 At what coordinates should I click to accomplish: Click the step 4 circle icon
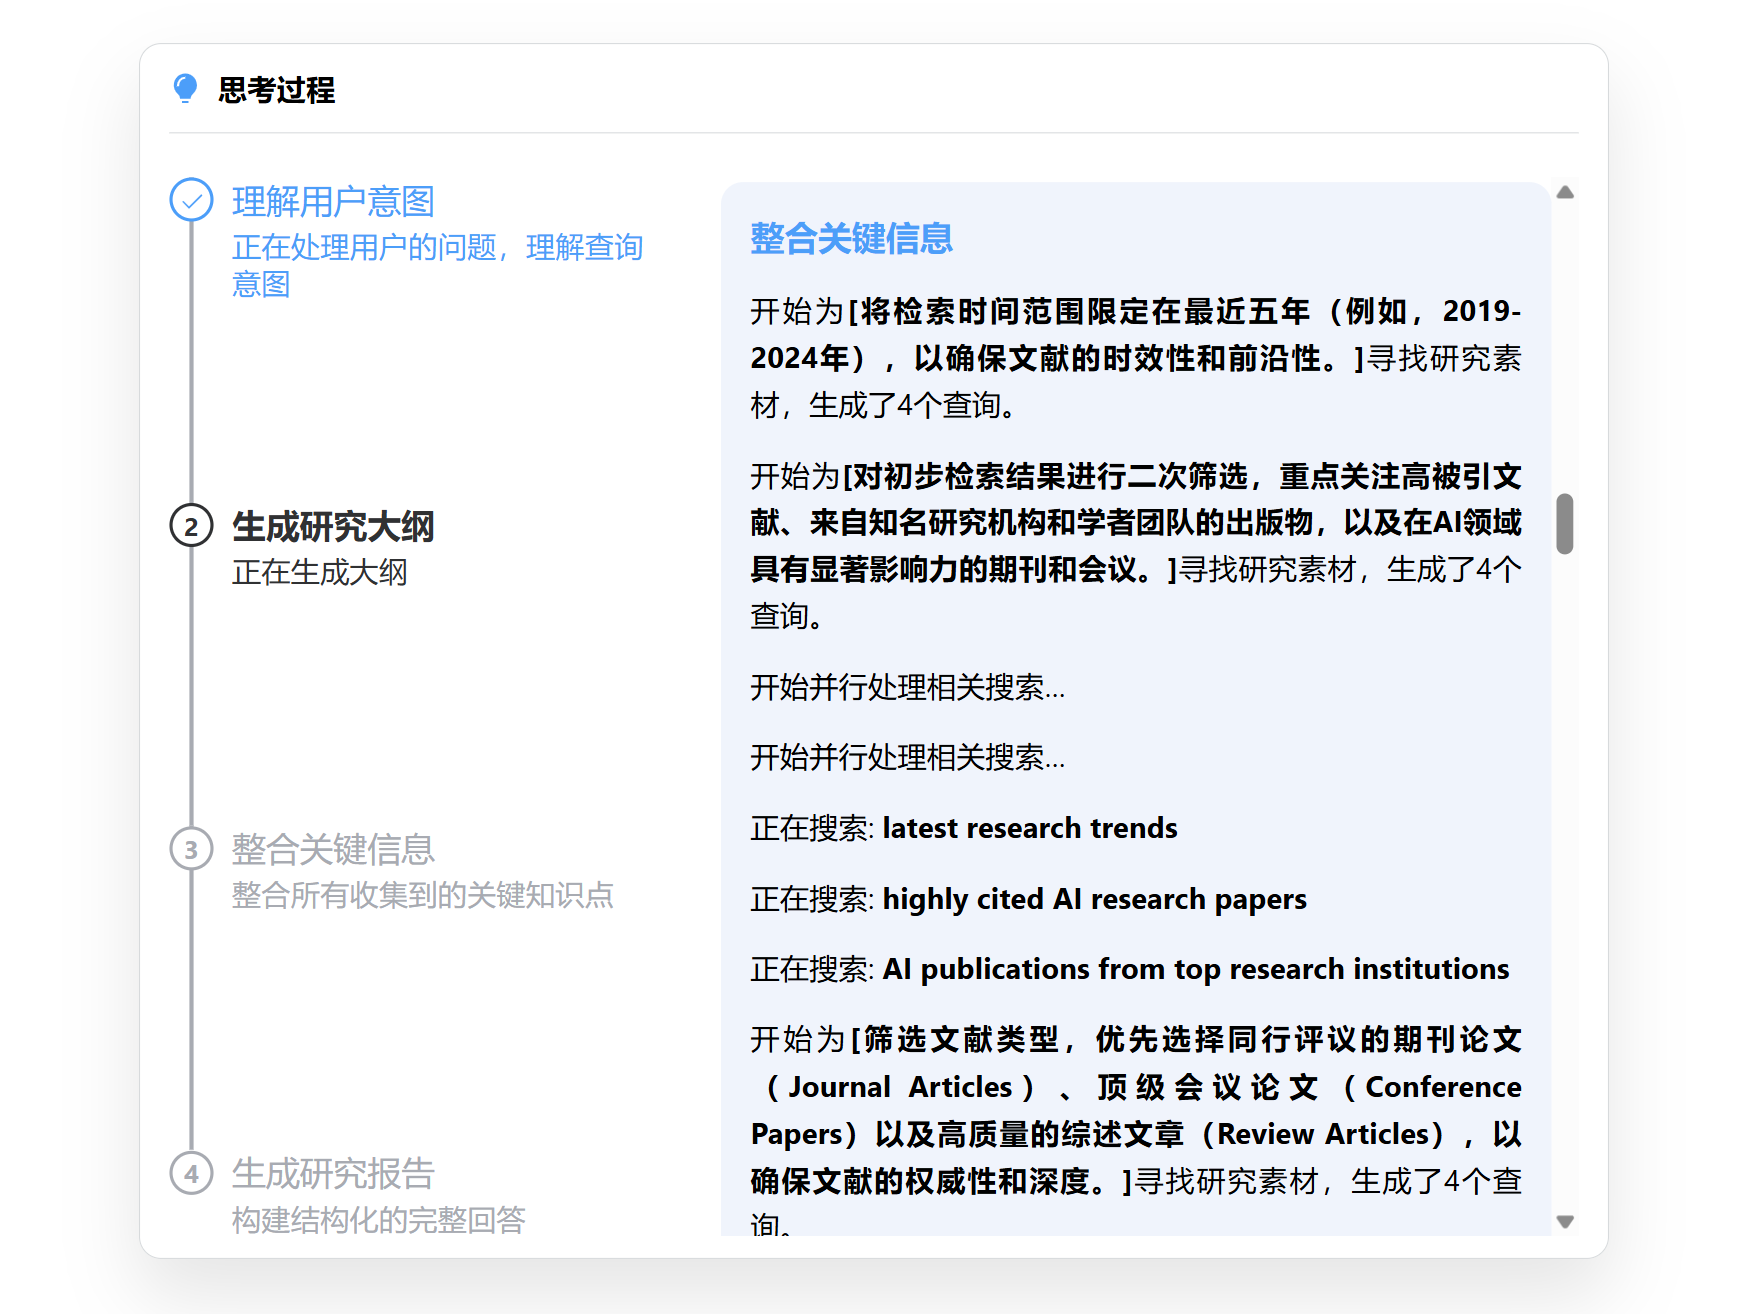tap(191, 1173)
